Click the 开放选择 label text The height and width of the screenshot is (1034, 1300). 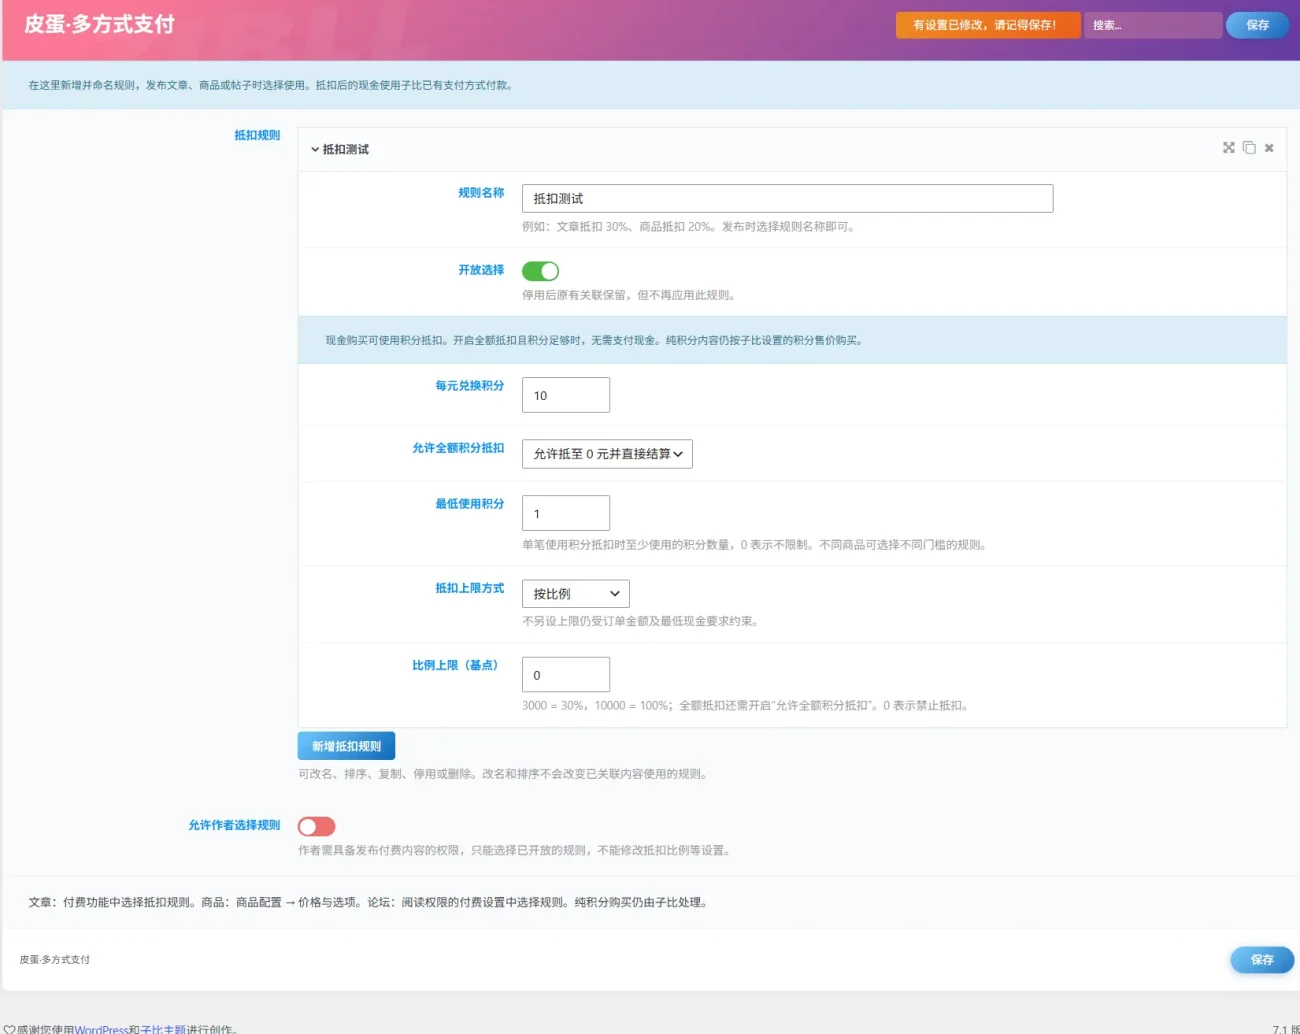point(481,270)
